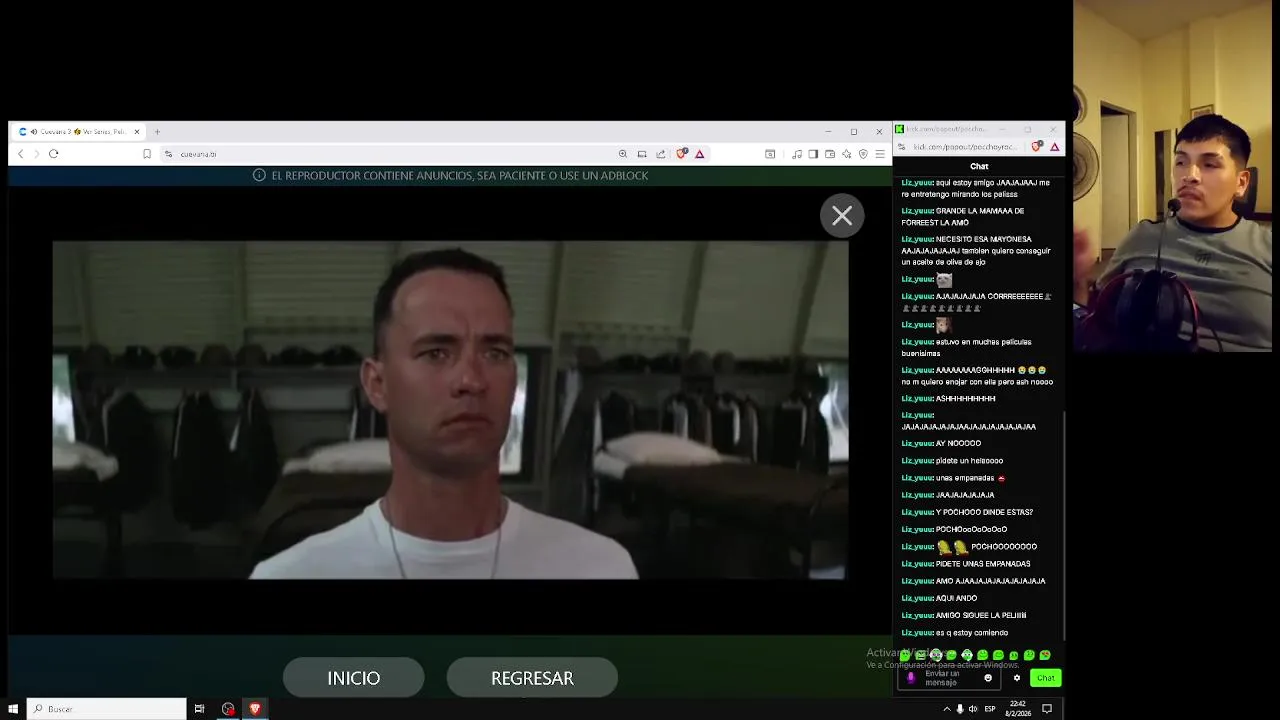Open the Windows notification center

[1047, 709]
